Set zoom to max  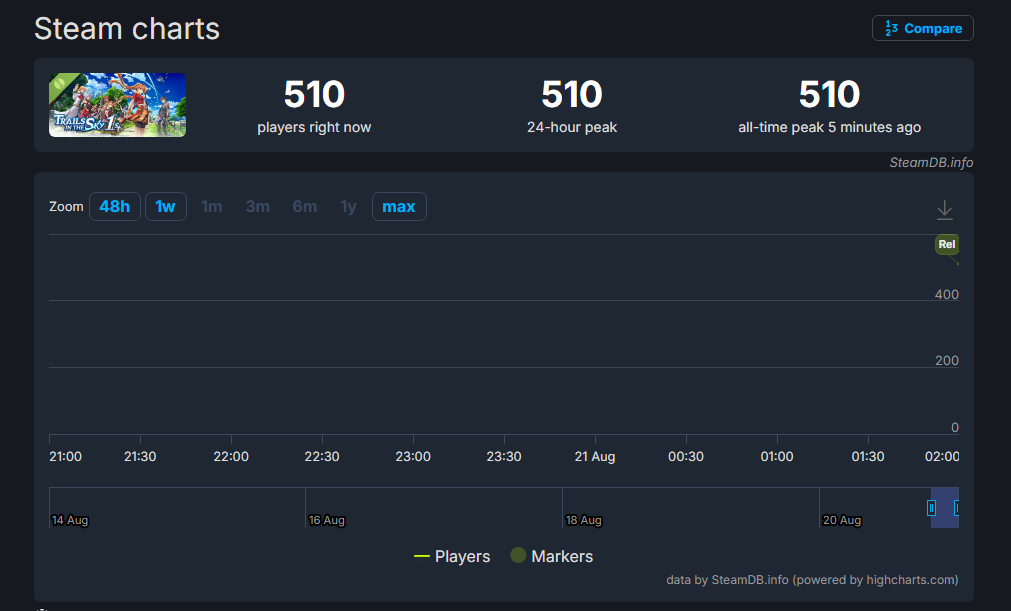coord(399,206)
